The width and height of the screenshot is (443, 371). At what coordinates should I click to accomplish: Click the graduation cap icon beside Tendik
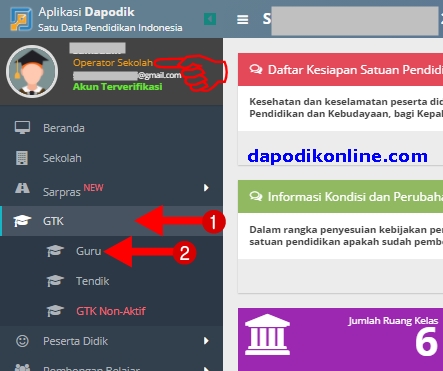click(x=55, y=281)
